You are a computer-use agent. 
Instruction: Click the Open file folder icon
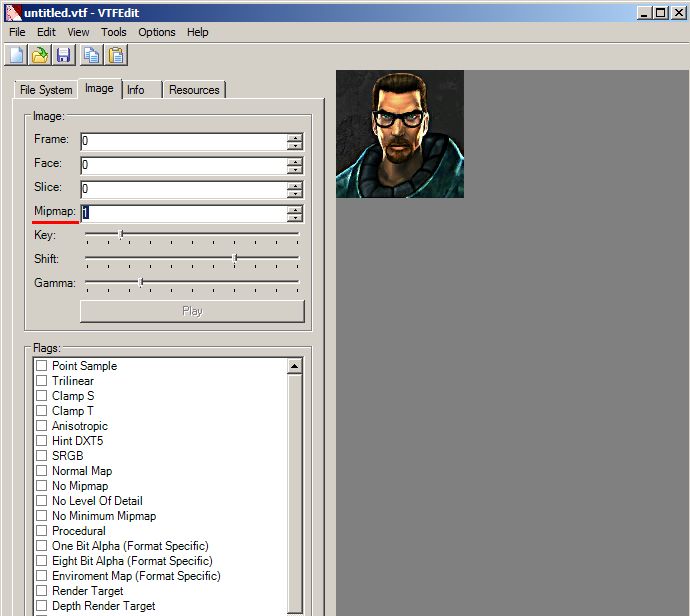coord(40,55)
